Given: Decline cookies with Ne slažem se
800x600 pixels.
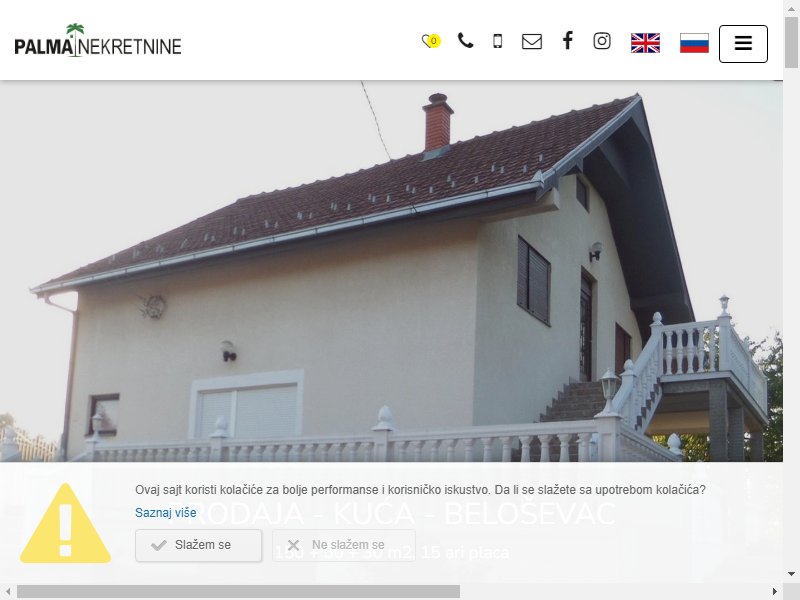Looking at the screenshot, I should coord(344,545).
